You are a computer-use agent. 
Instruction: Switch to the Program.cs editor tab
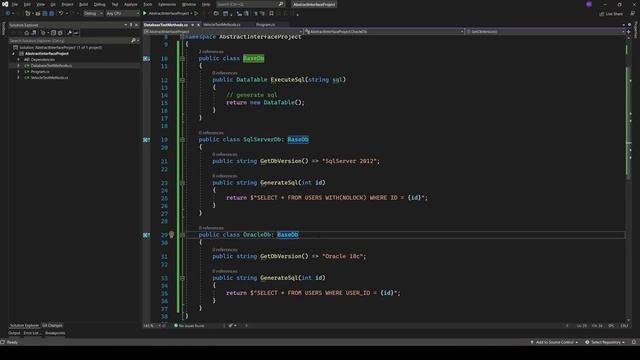tap(265, 25)
